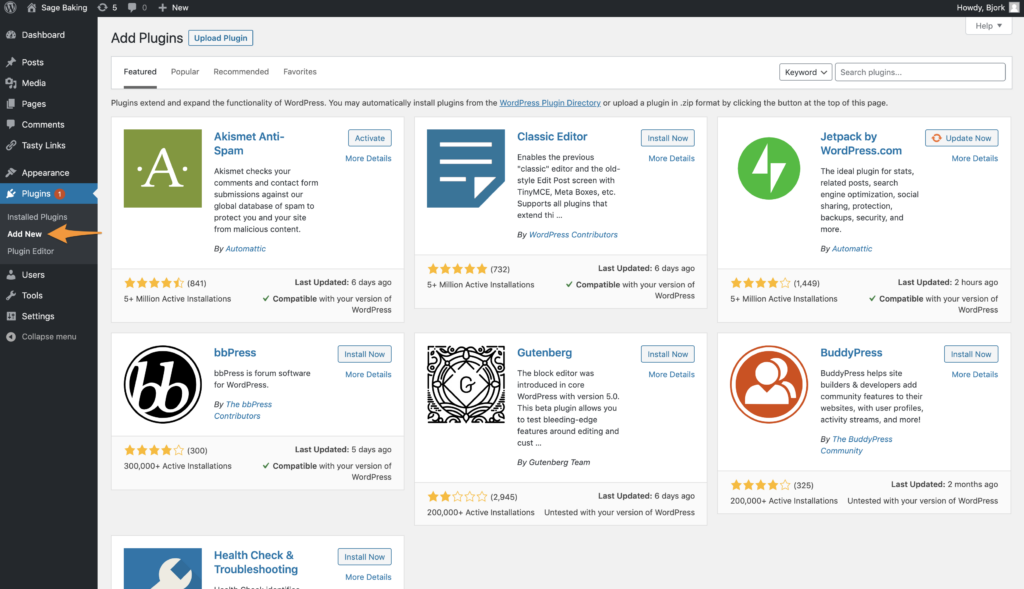Open WordPress Contributors author link
The height and width of the screenshot is (589, 1024).
(x=573, y=234)
